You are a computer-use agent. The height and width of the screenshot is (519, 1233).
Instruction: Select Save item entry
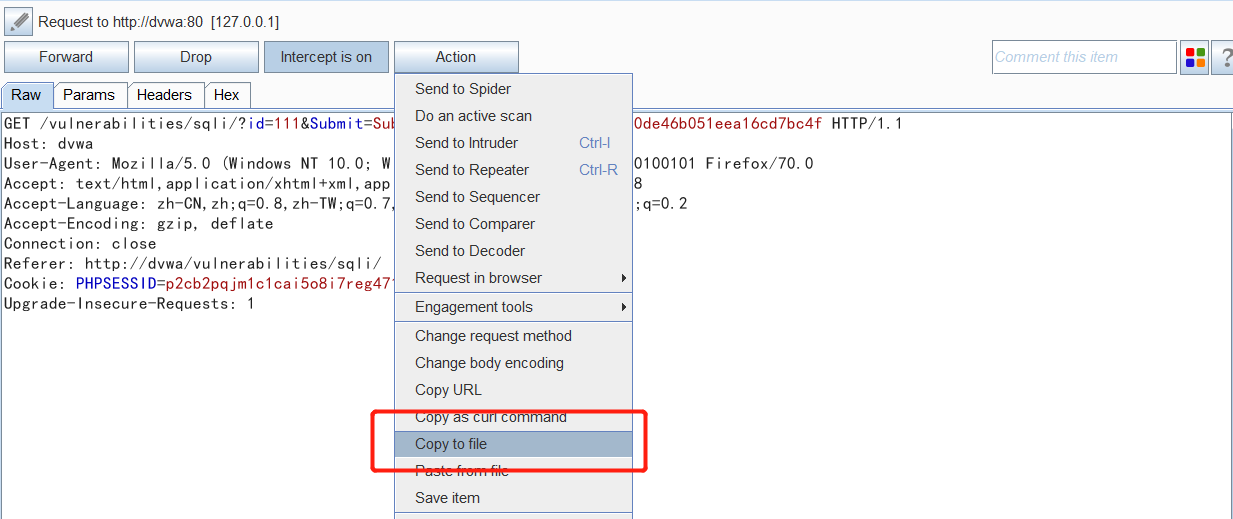click(x=514, y=498)
